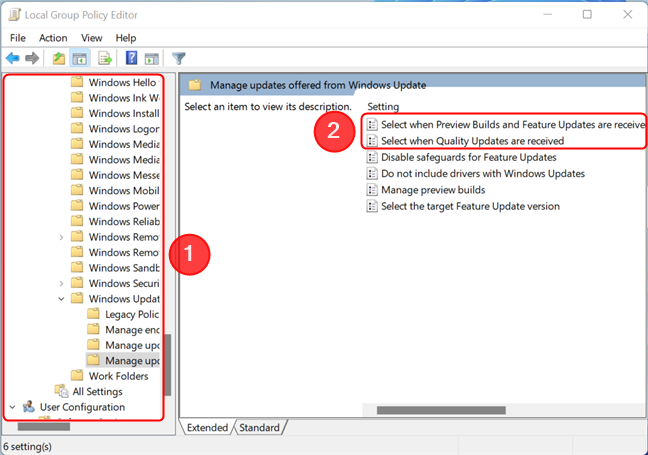Click the Up one level folder icon
The height and width of the screenshot is (455, 648).
click(x=59, y=58)
